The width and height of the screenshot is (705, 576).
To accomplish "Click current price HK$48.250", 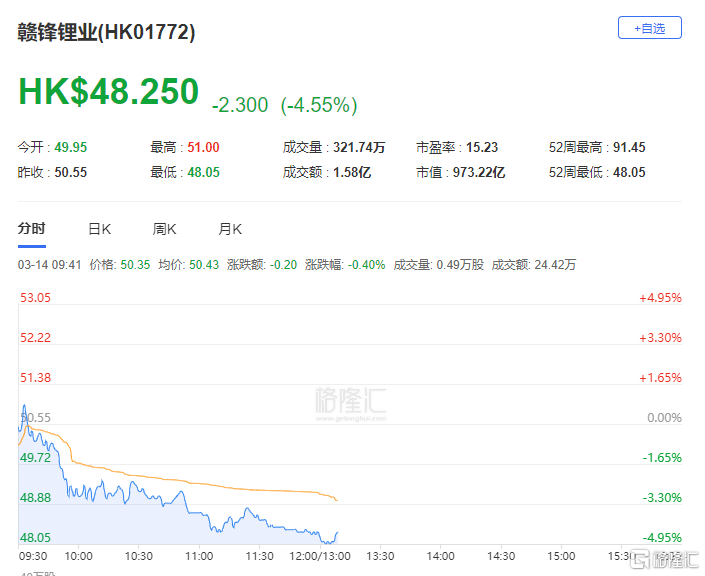I will coord(108,92).
